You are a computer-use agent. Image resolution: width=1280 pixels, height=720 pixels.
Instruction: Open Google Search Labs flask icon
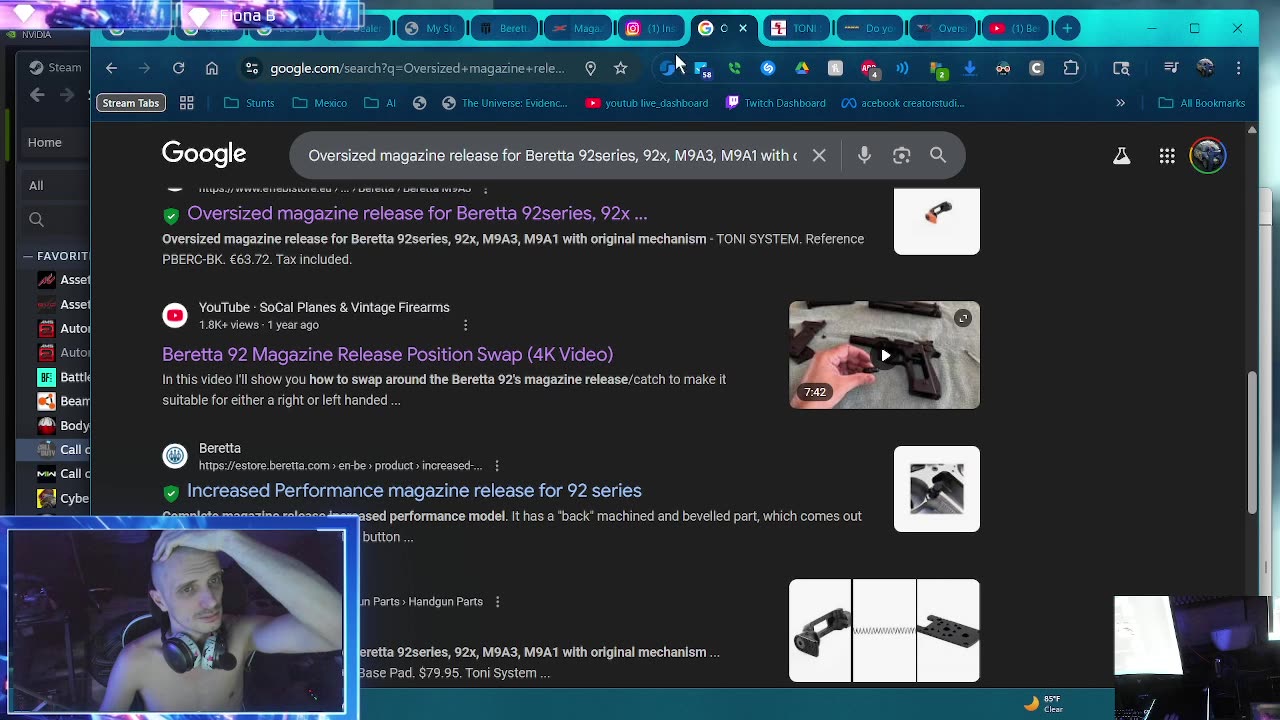tap(1122, 155)
